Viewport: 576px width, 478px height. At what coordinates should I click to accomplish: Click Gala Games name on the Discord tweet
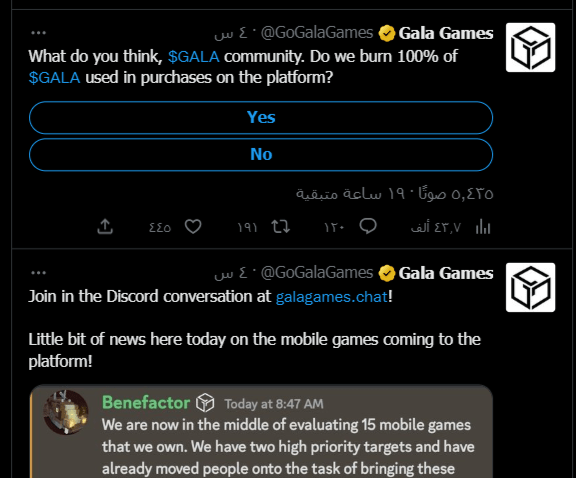click(x=446, y=273)
